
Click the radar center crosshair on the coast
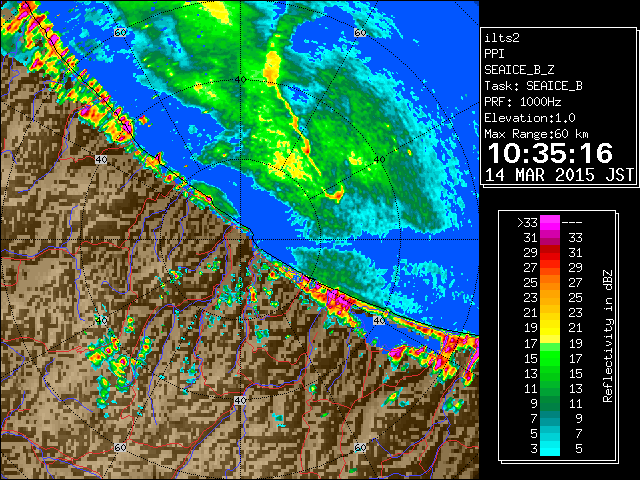(x=240, y=240)
